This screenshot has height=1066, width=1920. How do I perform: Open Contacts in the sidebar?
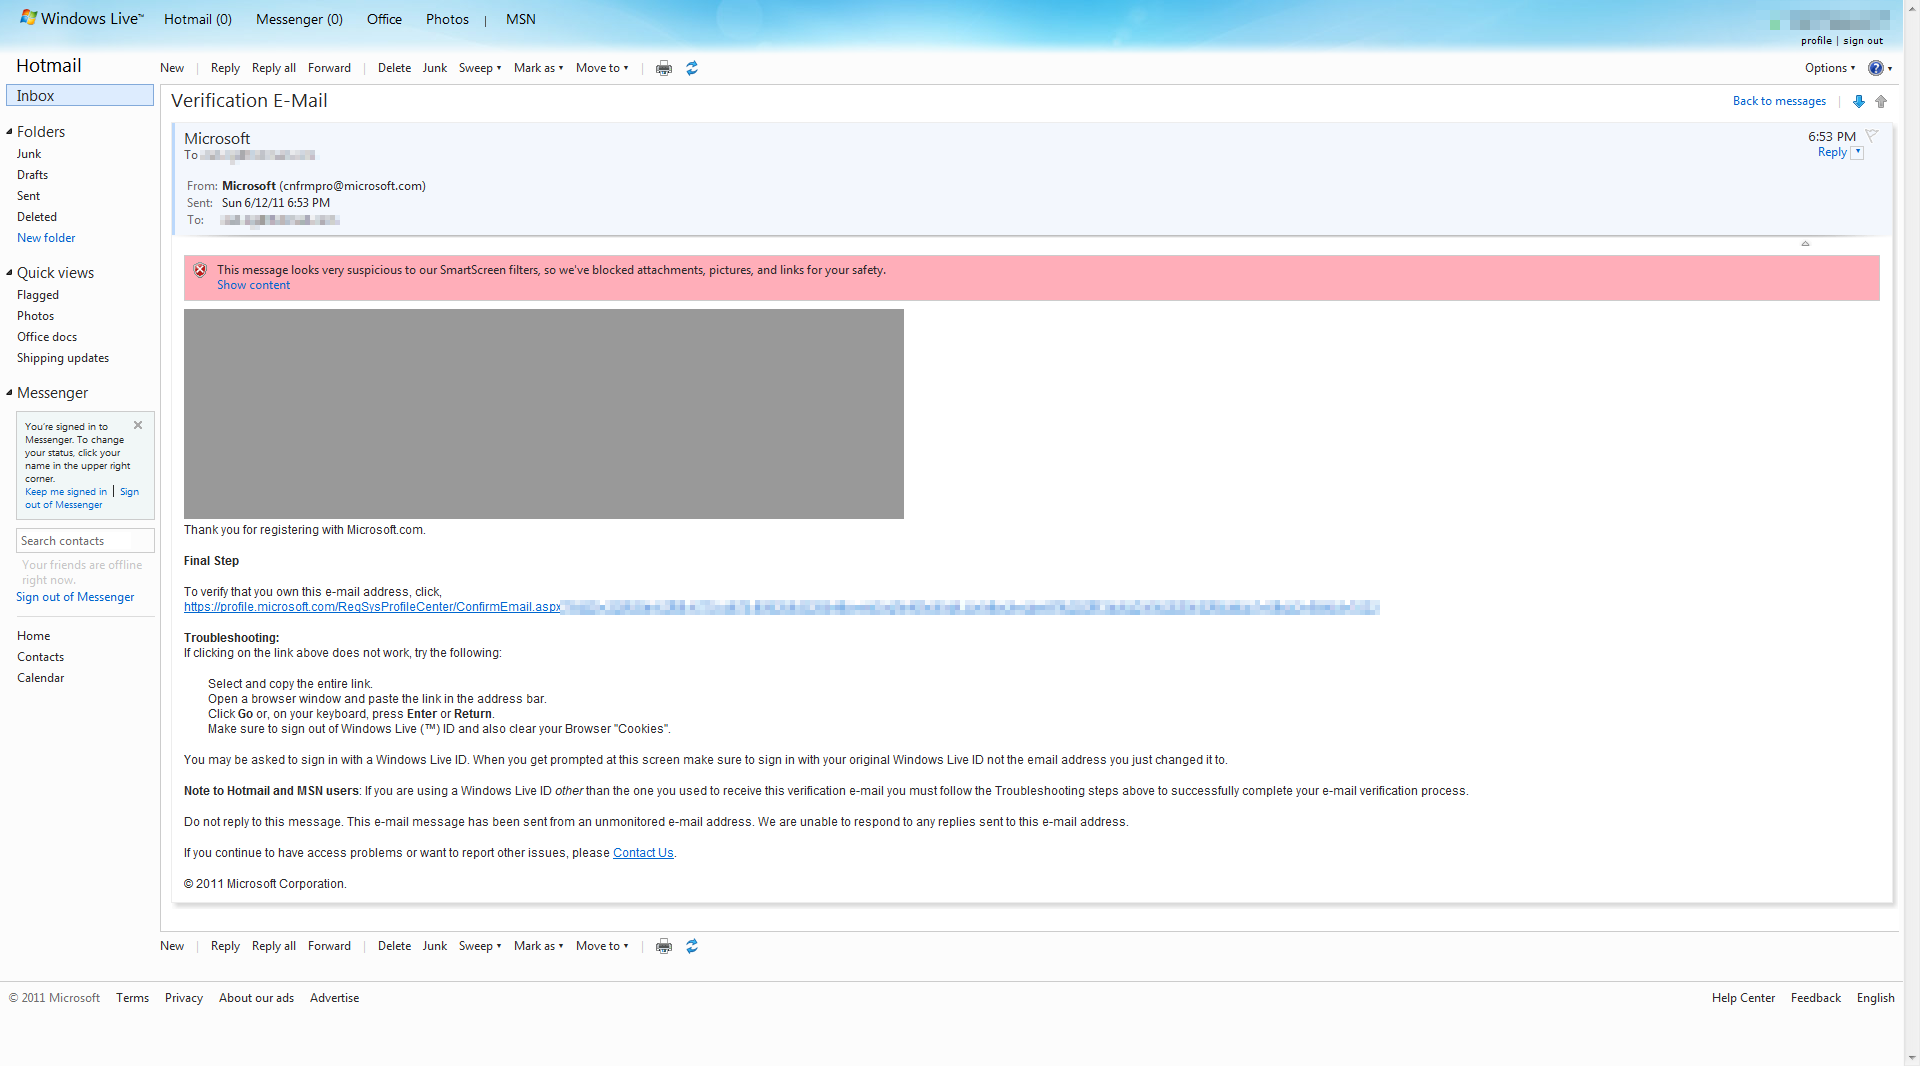(x=40, y=657)
